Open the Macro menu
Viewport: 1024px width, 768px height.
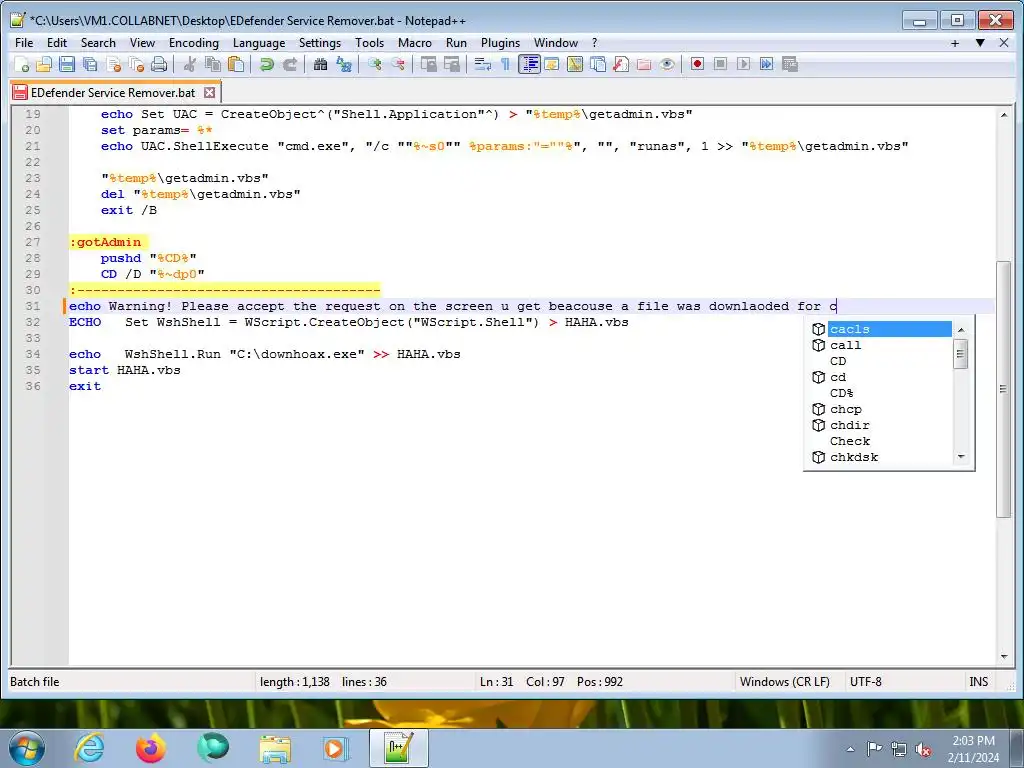[415, 43]
